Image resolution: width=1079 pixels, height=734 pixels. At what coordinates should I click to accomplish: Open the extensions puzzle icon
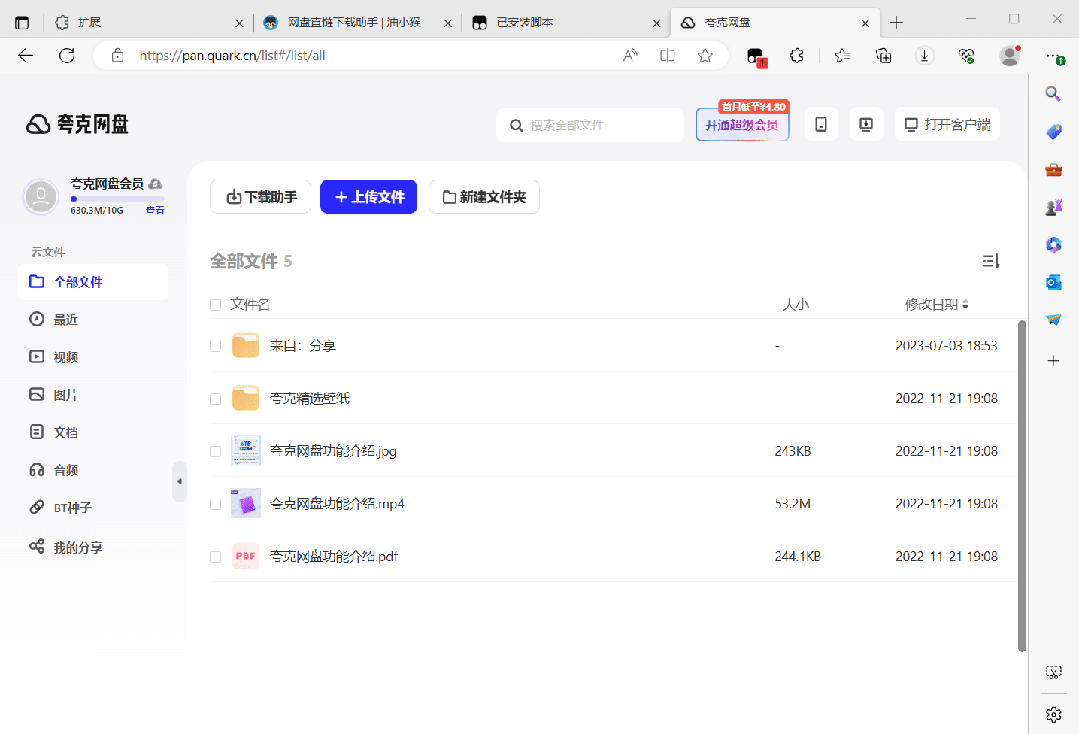click(x=796, y=56)
